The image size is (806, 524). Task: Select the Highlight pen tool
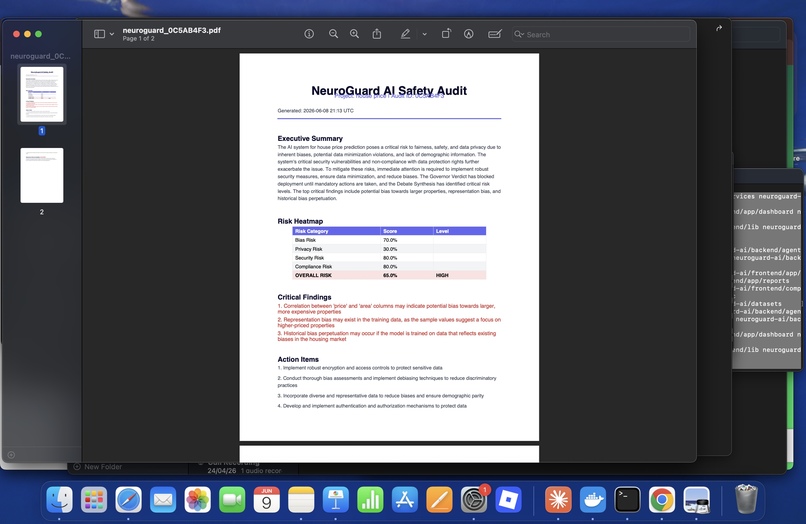click(x=406, y=34)
